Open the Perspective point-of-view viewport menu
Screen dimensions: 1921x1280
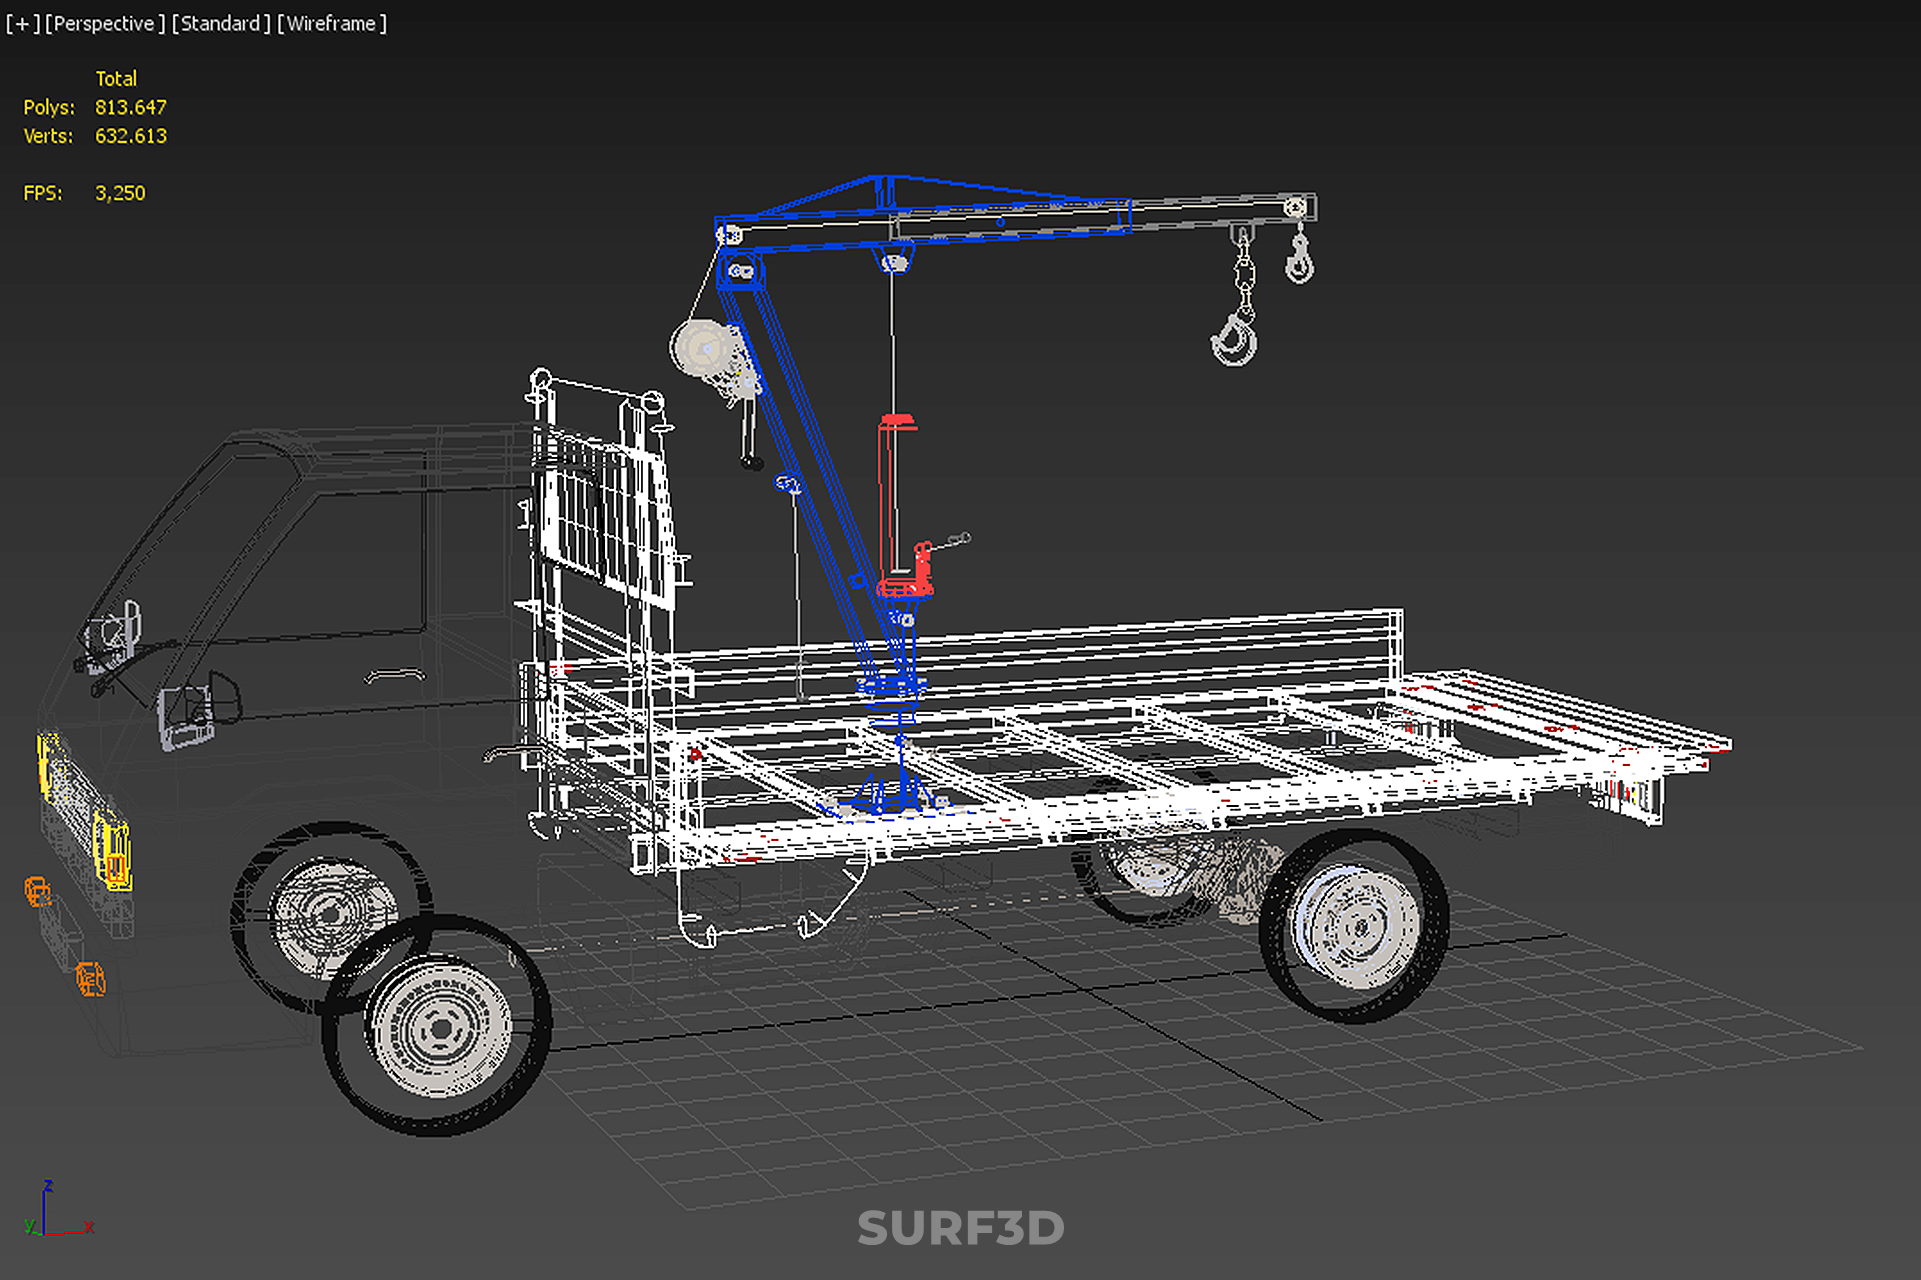[105, 23]
